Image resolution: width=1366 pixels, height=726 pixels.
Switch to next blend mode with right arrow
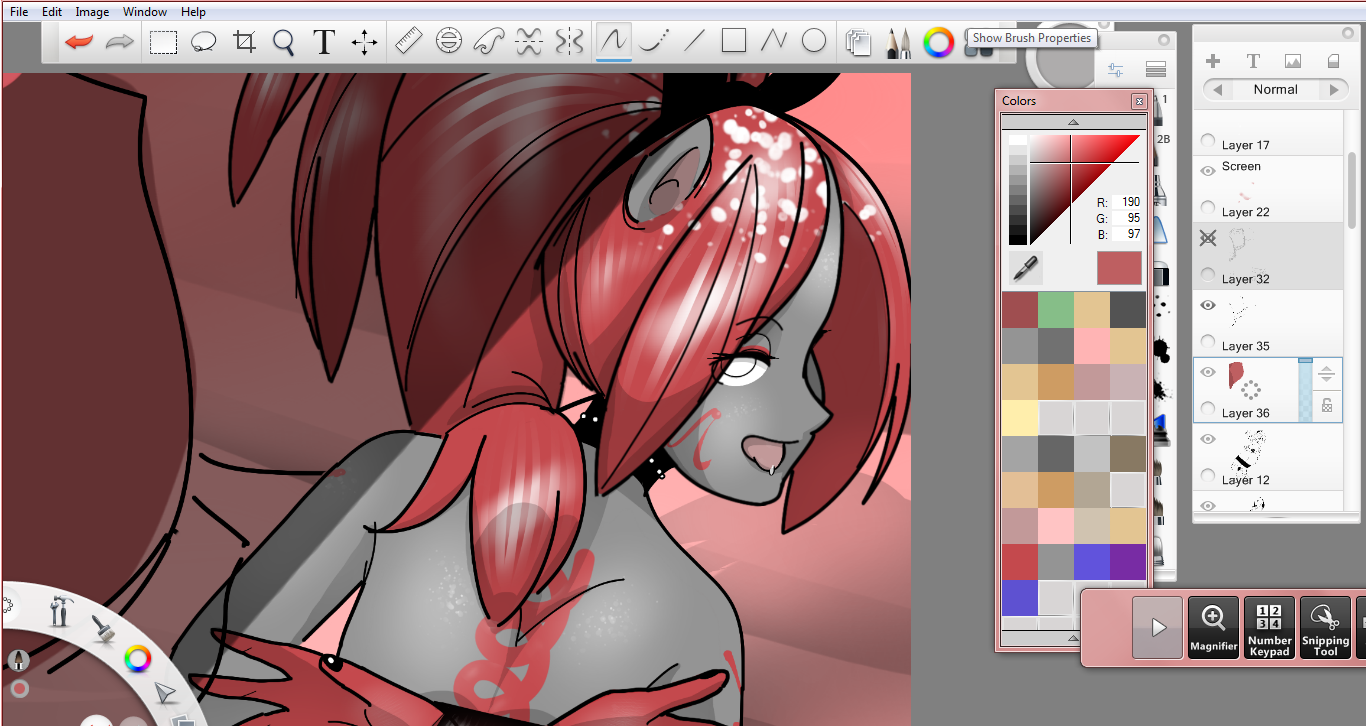pos(1334,90)
